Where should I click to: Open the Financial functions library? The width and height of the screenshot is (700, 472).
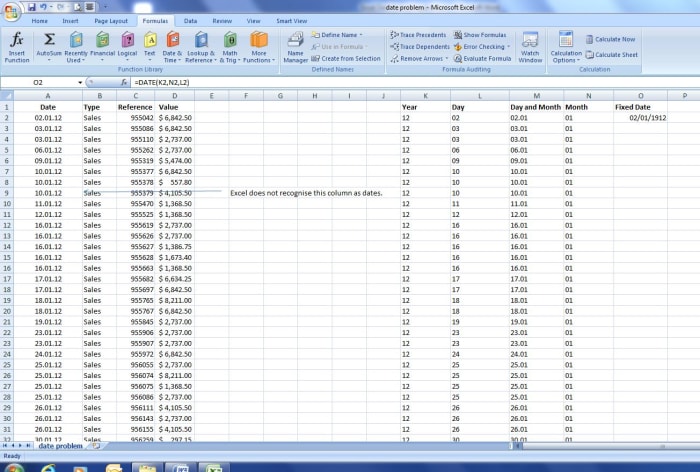point(102,45)
